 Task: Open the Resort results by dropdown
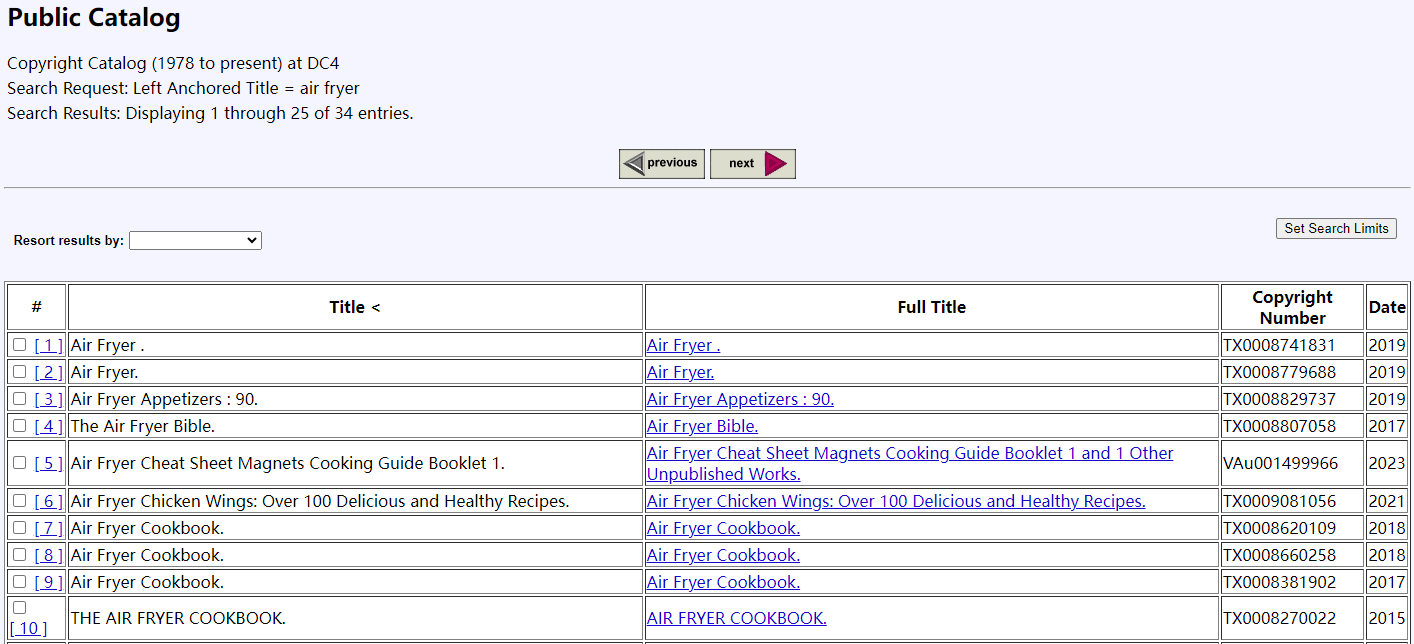(195, 240)
